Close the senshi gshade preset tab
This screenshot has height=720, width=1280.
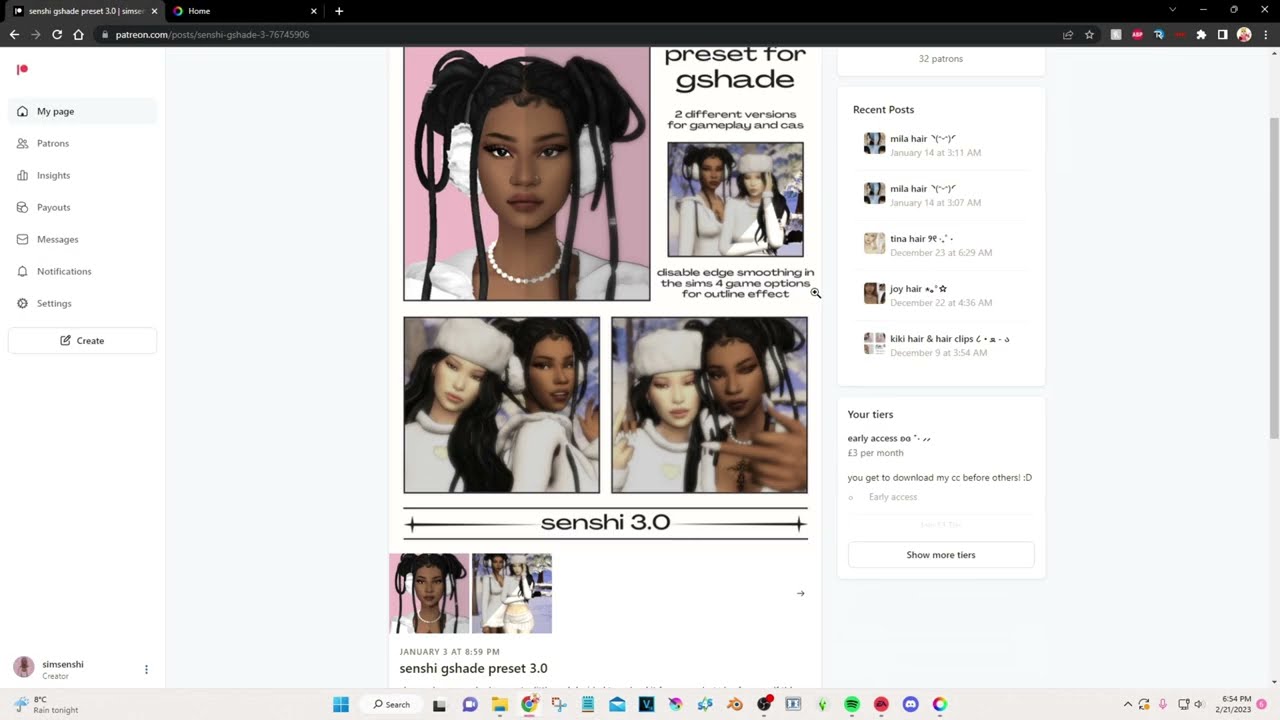[x=154, y=11]
